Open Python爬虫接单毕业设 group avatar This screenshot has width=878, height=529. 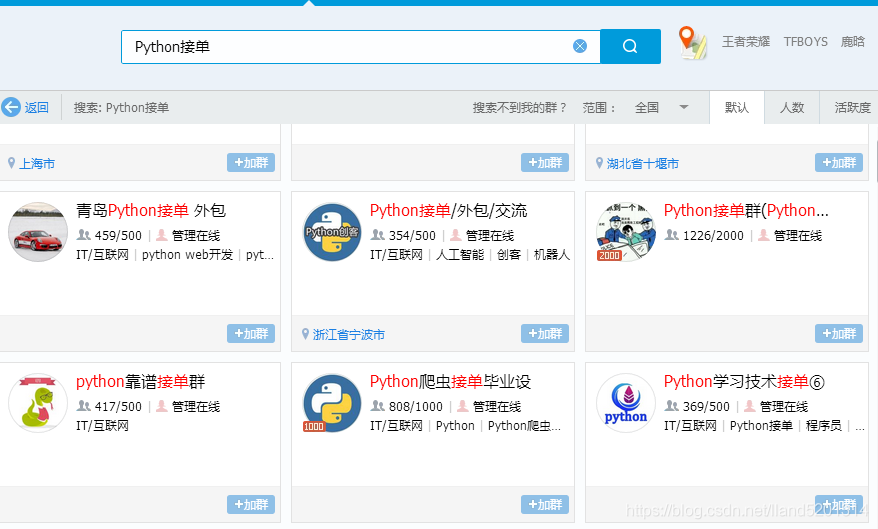tap(332, 403)
